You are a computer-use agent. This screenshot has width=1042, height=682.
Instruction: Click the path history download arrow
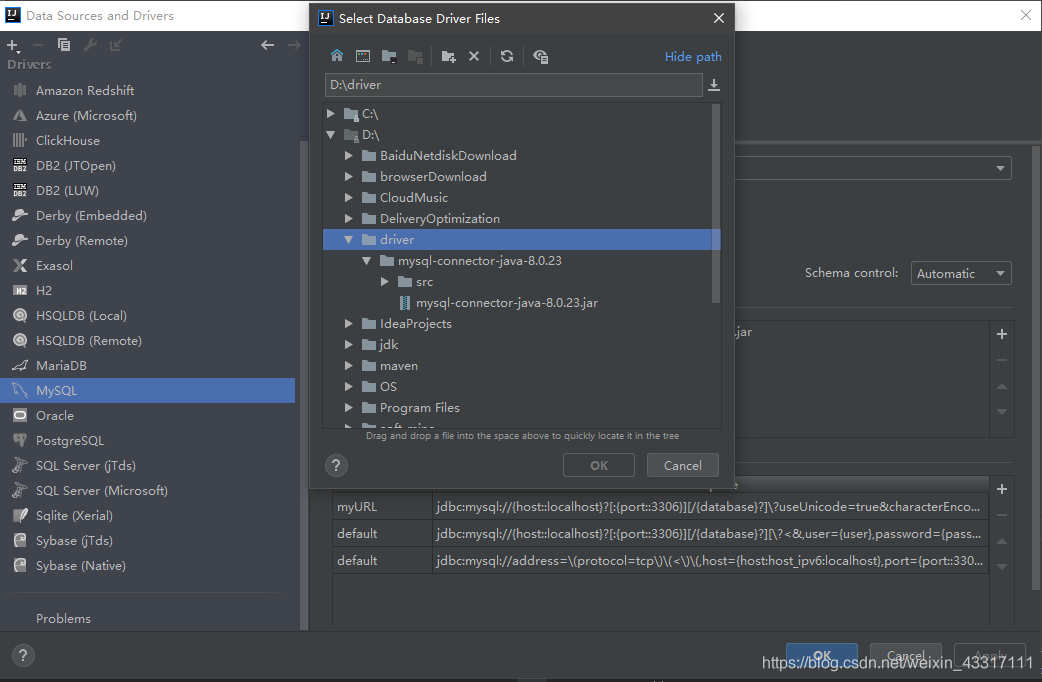pyautogui.click(x=714, y=85)
